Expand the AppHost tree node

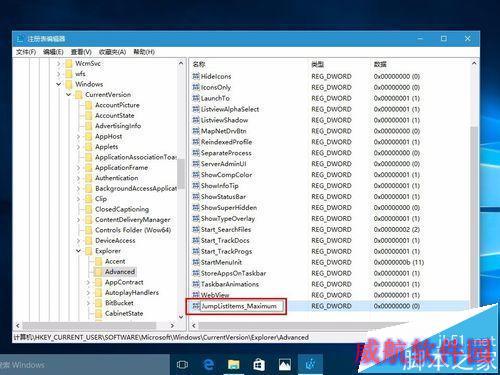pos(79,136)
